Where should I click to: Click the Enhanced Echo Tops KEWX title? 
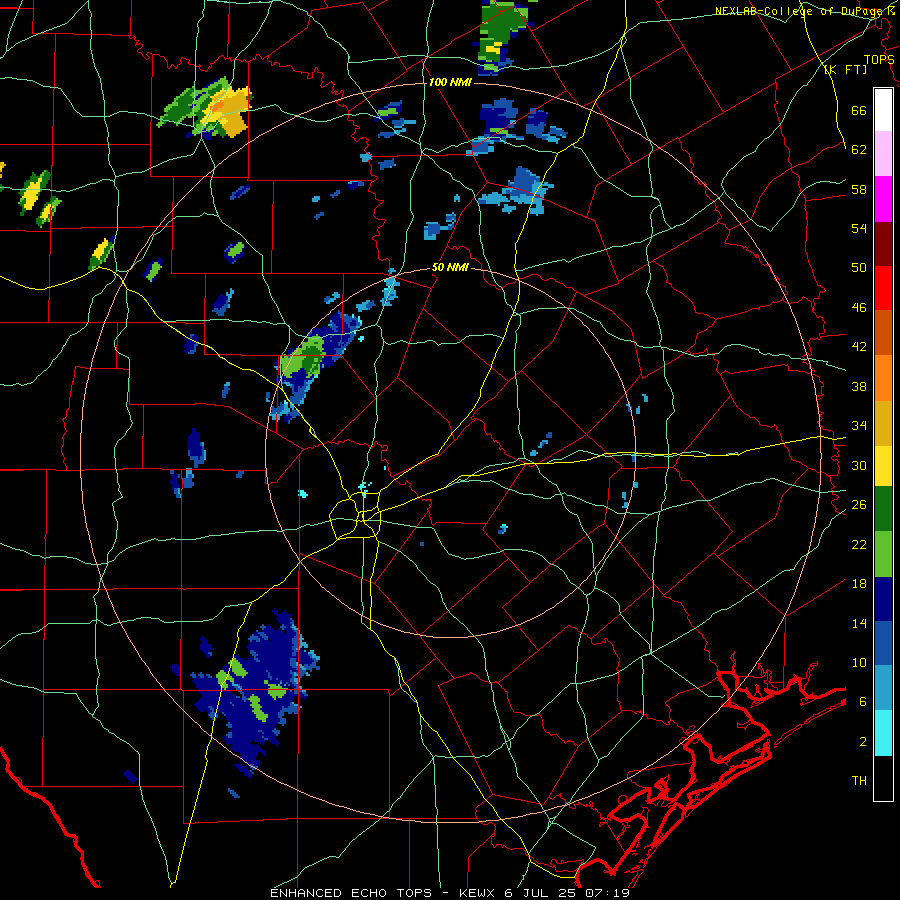[x=450, y=893]
